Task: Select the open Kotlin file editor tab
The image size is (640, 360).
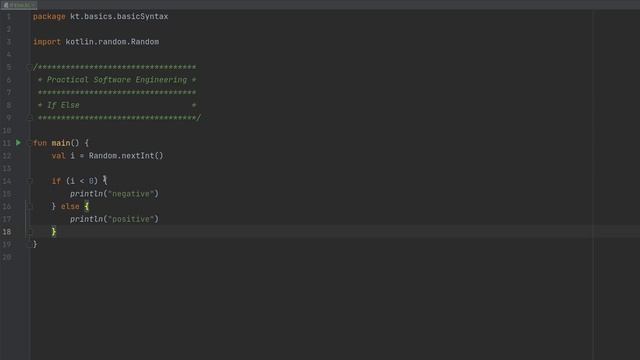Action: pos(19,5)
